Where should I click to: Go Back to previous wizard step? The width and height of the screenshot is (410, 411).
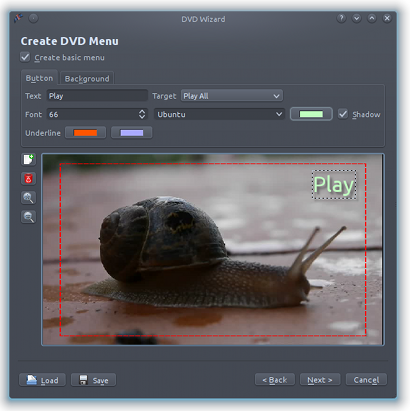275,380
